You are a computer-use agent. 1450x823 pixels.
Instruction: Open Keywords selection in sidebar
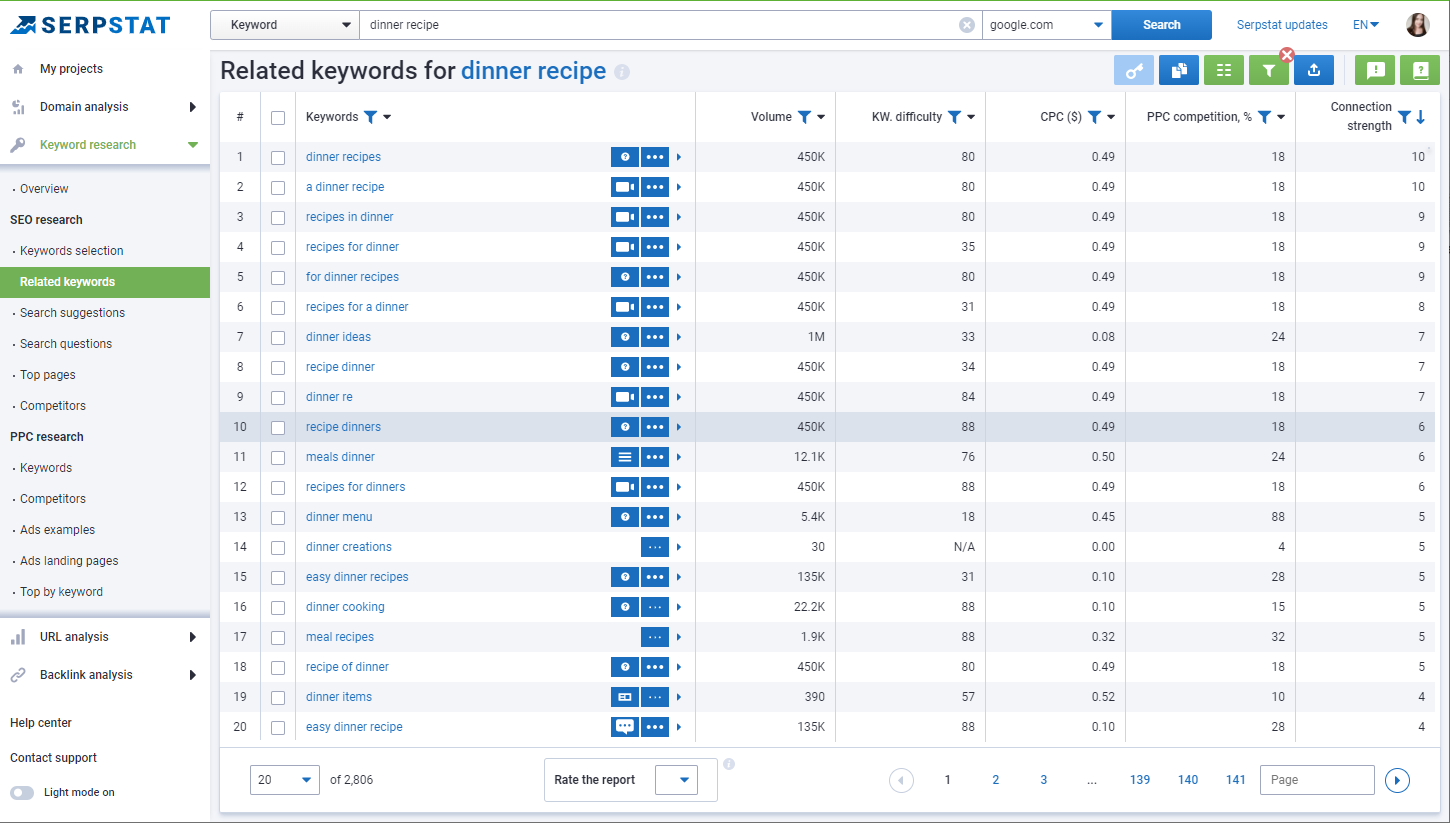(x=72, y=251)
